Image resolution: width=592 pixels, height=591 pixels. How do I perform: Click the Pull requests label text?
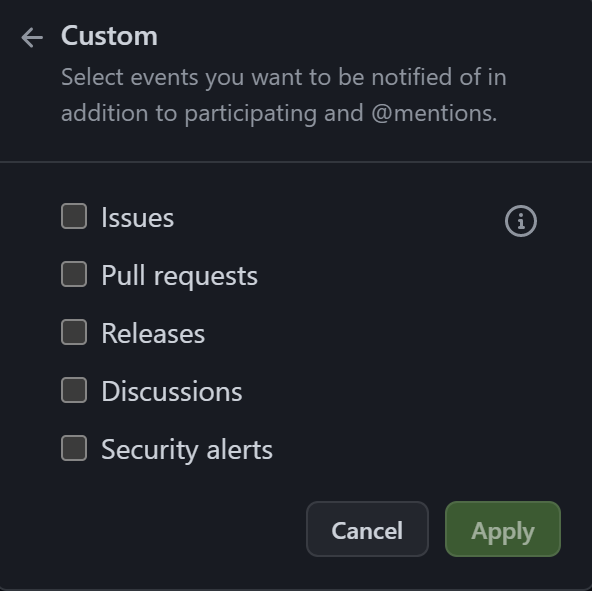(179, 276)
